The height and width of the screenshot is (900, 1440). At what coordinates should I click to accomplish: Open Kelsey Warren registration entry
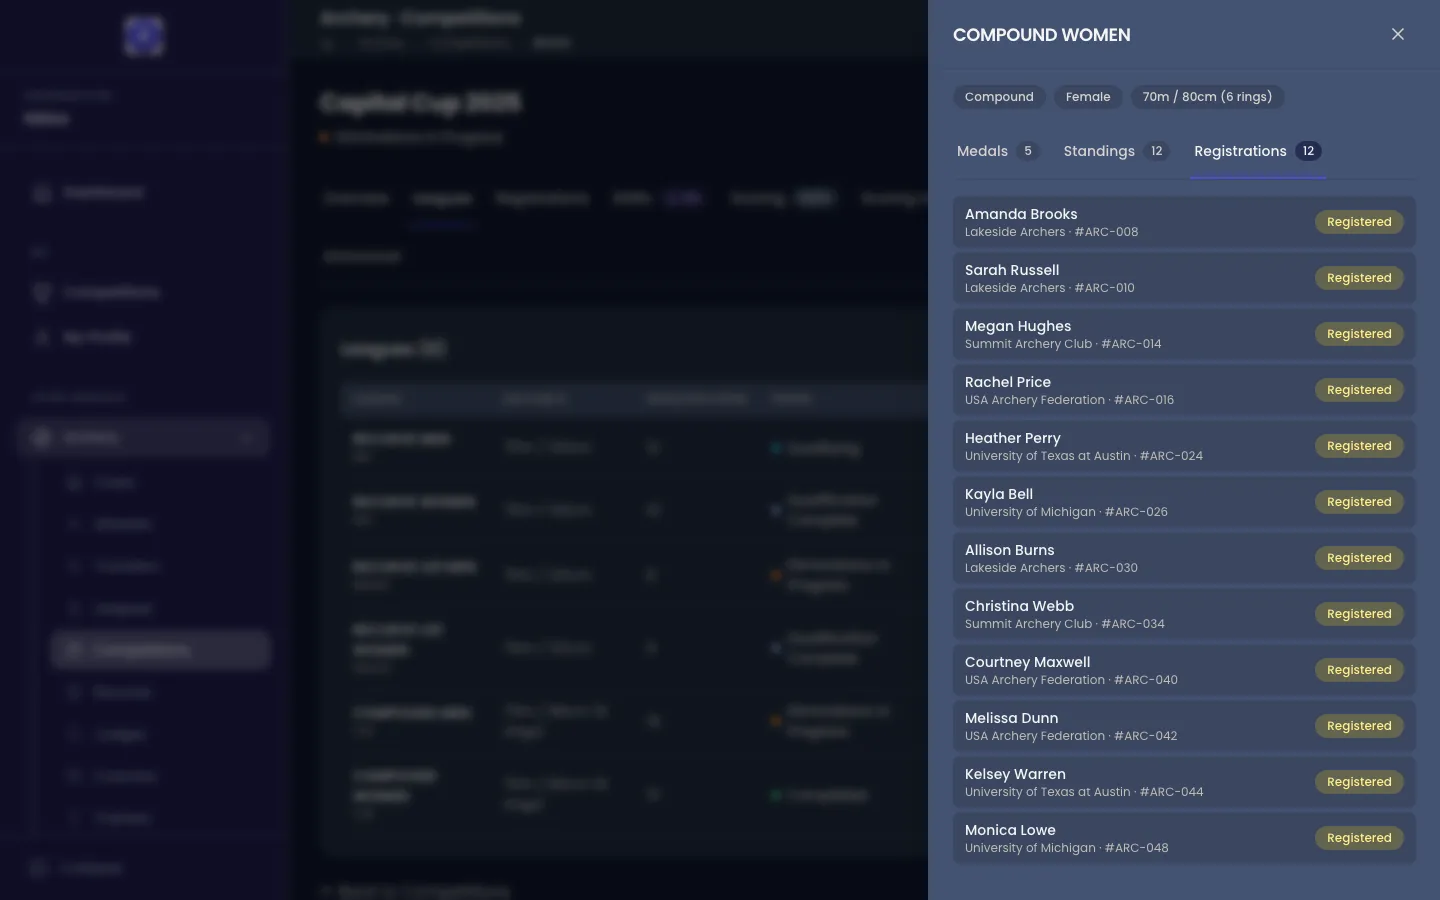(1184, 782)
